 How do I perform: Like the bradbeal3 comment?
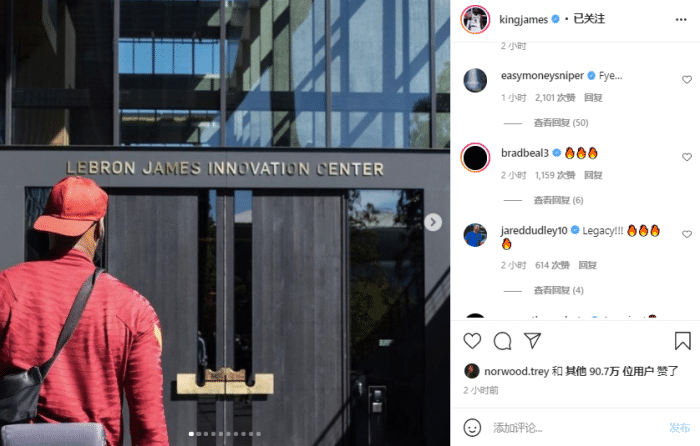(x=687, y=157)
